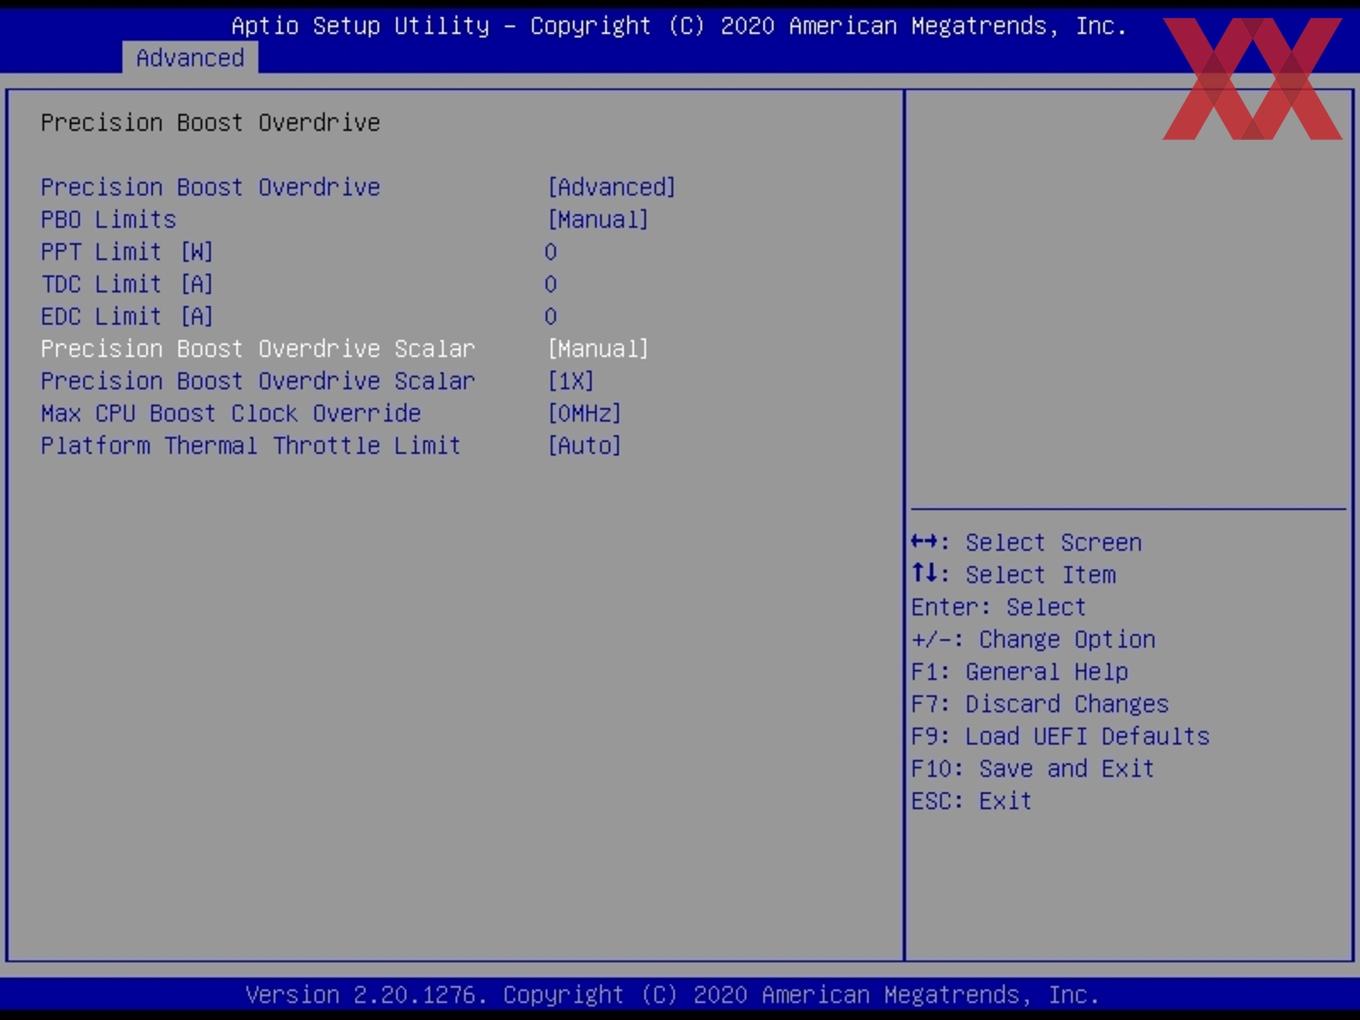Select the PBO Limits label
The width and height of the screenshot is (1360, 1020).
[108, 219]
